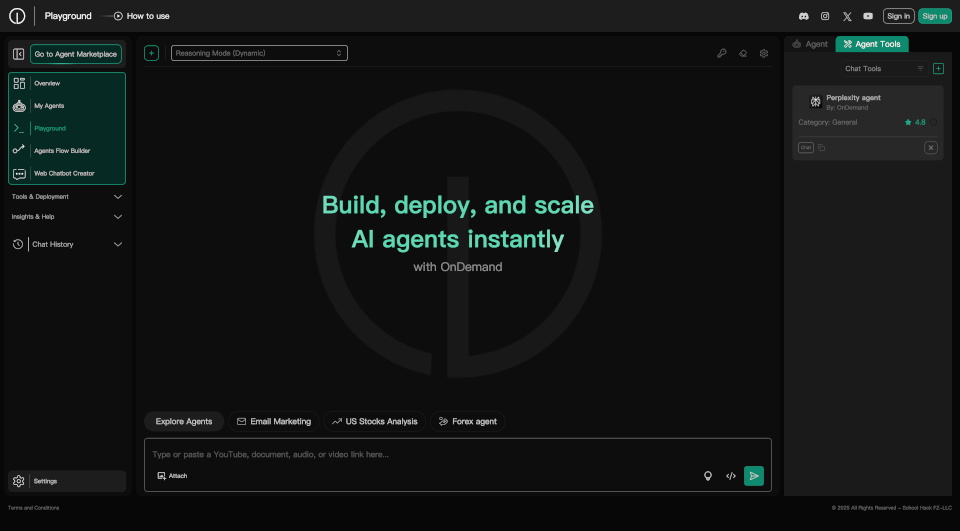
Task: Click Go to Agent Marketplace button
Action: point(75,54)
